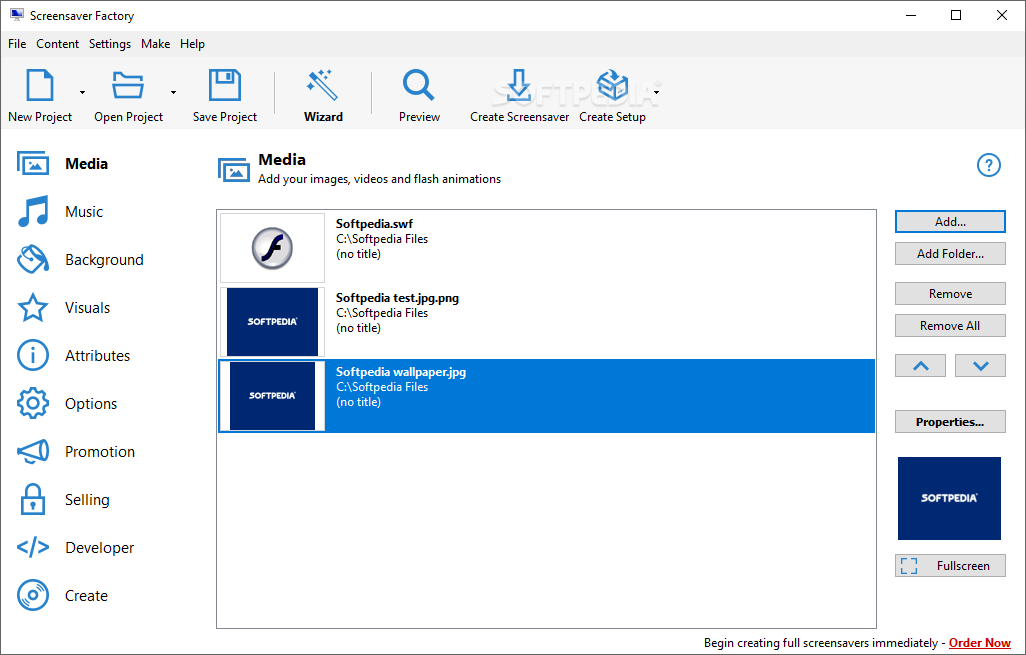Click the Preview magnifier icon
This screenshot has height=655, width=1026.
point(419,85)
